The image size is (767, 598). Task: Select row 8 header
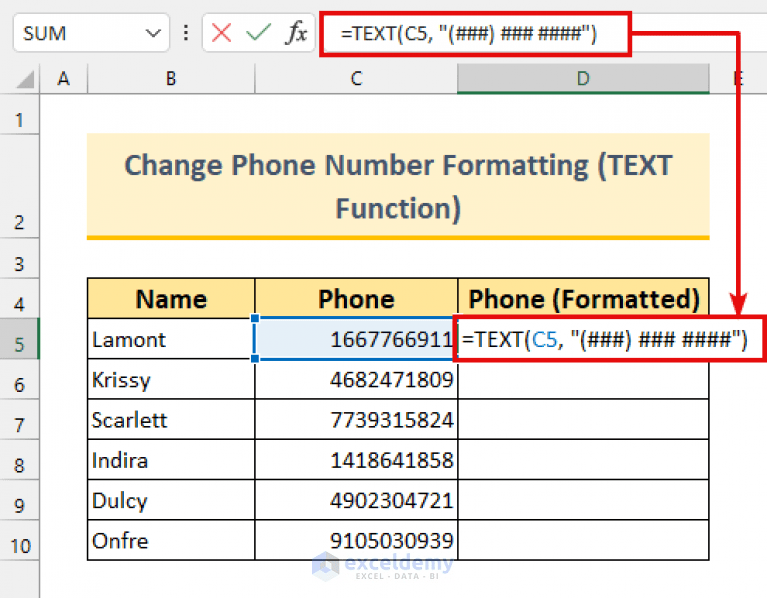(20, 459)
